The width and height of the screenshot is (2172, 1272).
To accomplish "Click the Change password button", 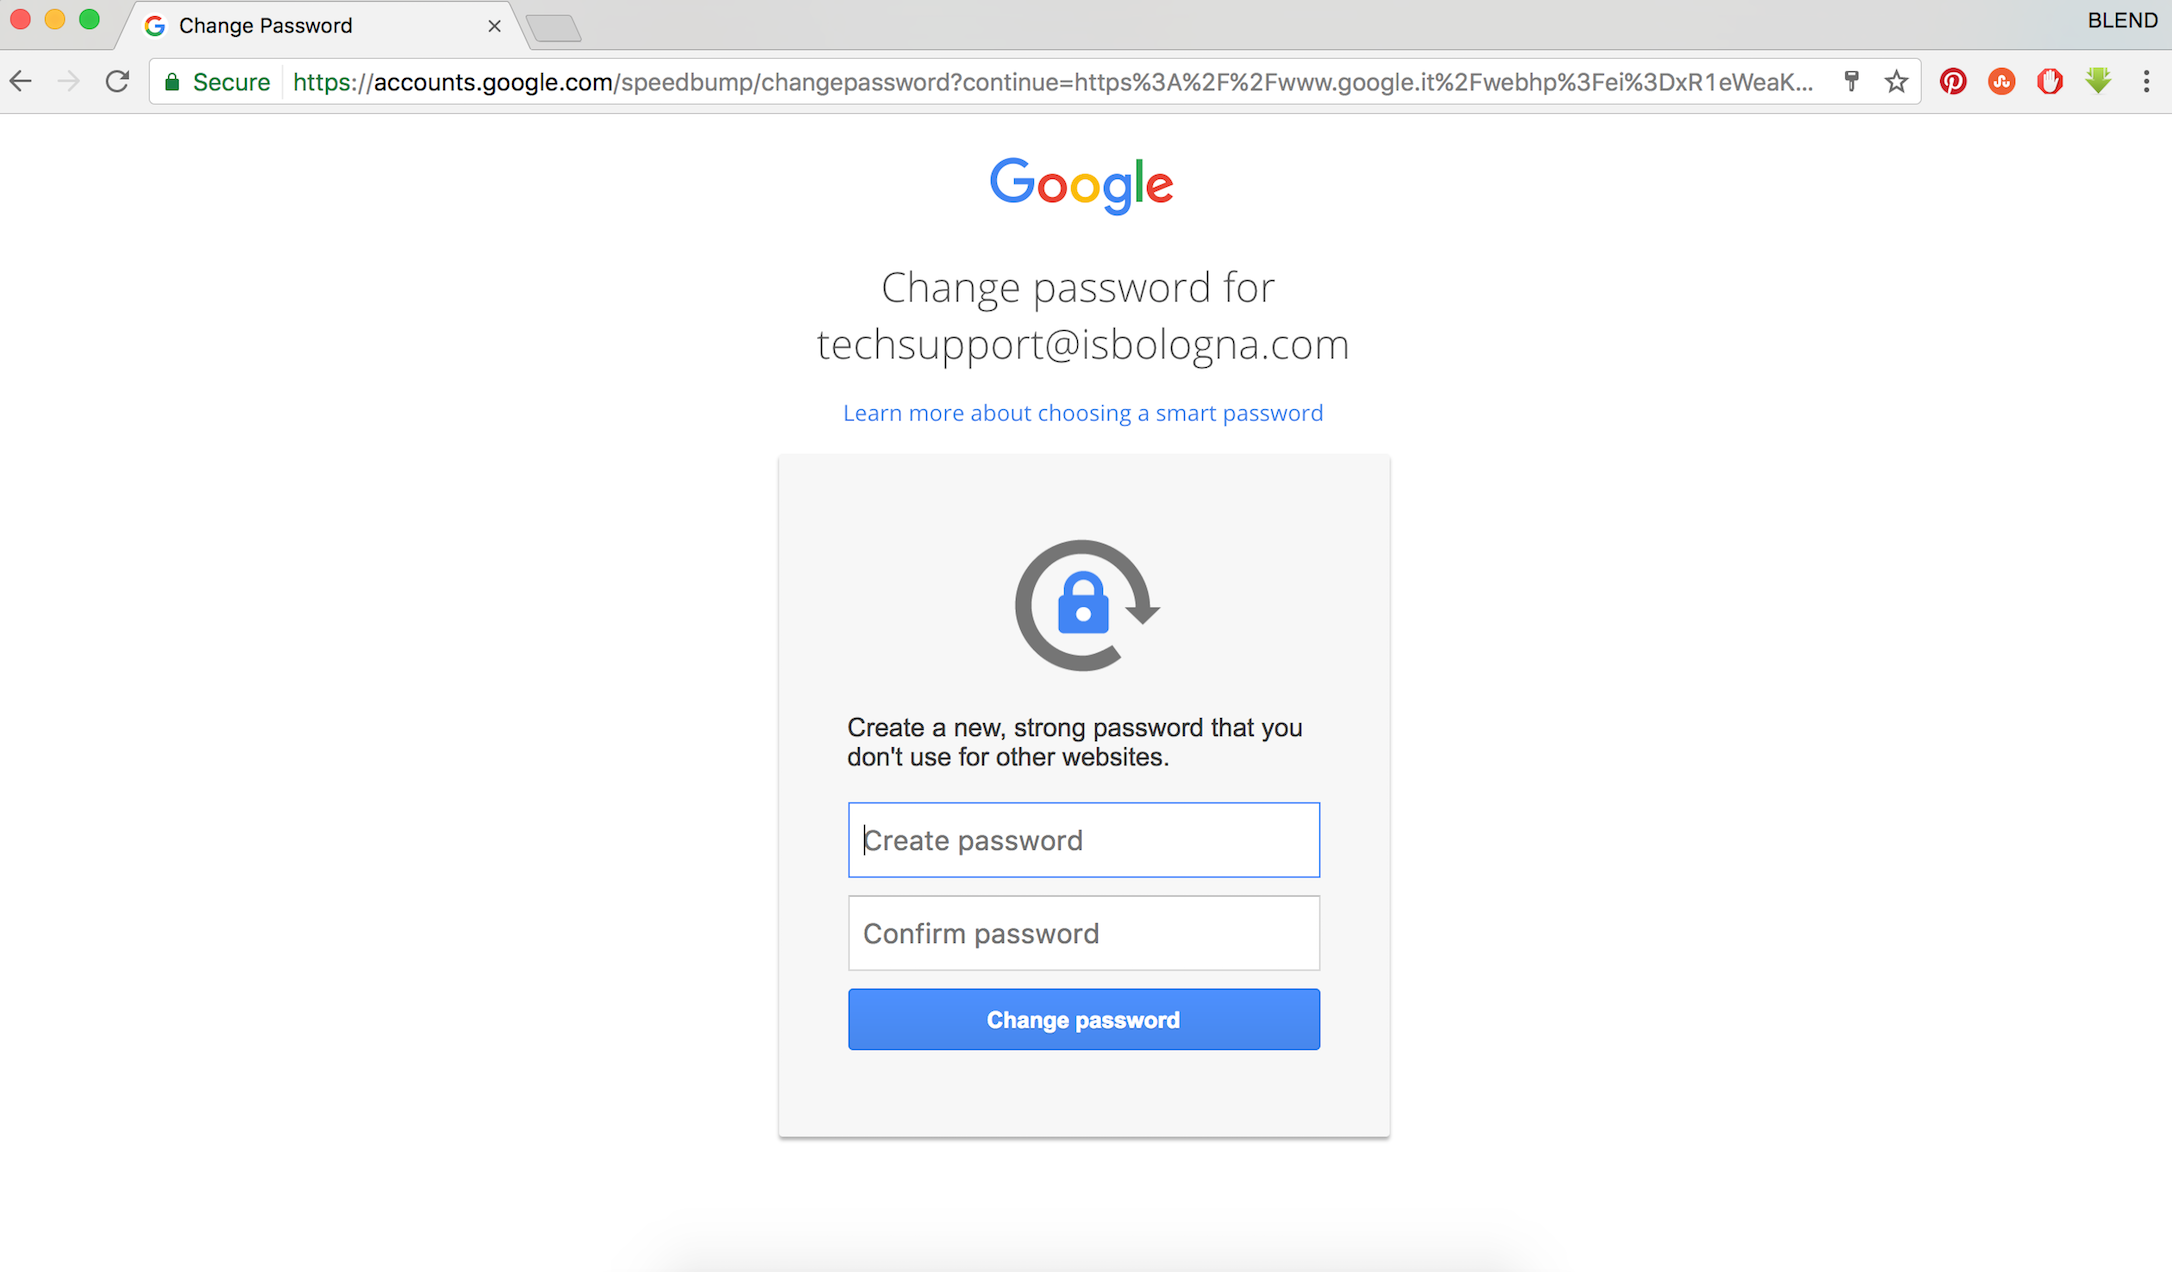I will tap(1084, 1019).
